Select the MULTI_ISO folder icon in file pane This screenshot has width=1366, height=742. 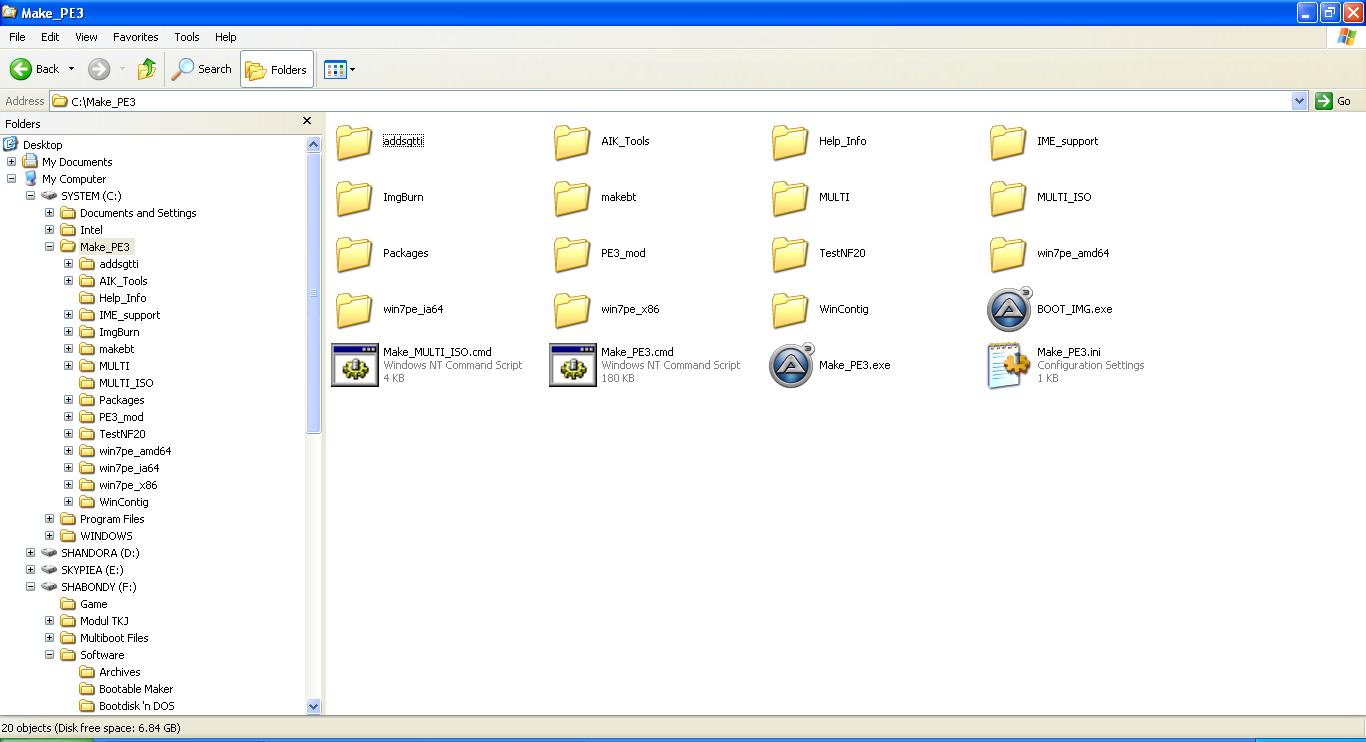(x=1009, y=197)
